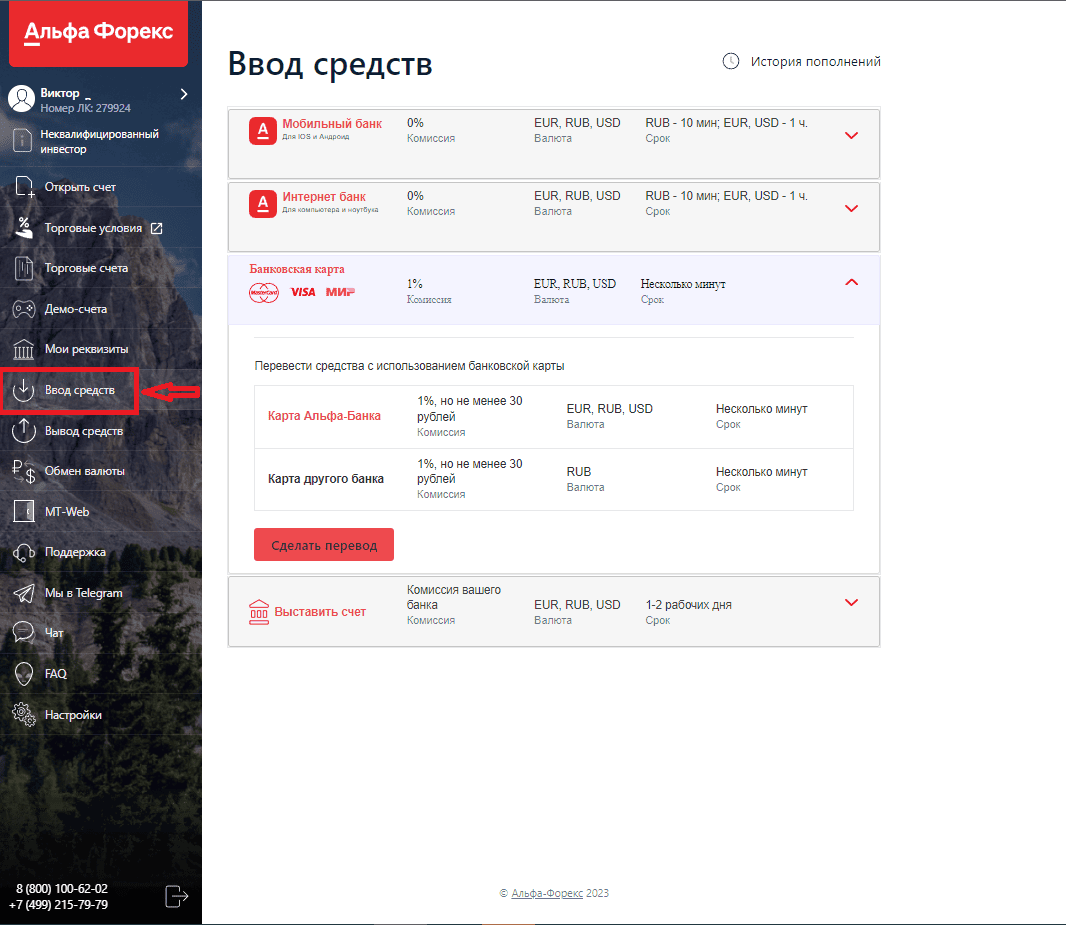Click the Альфа Форекс logo
The image size is (1066, 925).
(x=99, y=33)
